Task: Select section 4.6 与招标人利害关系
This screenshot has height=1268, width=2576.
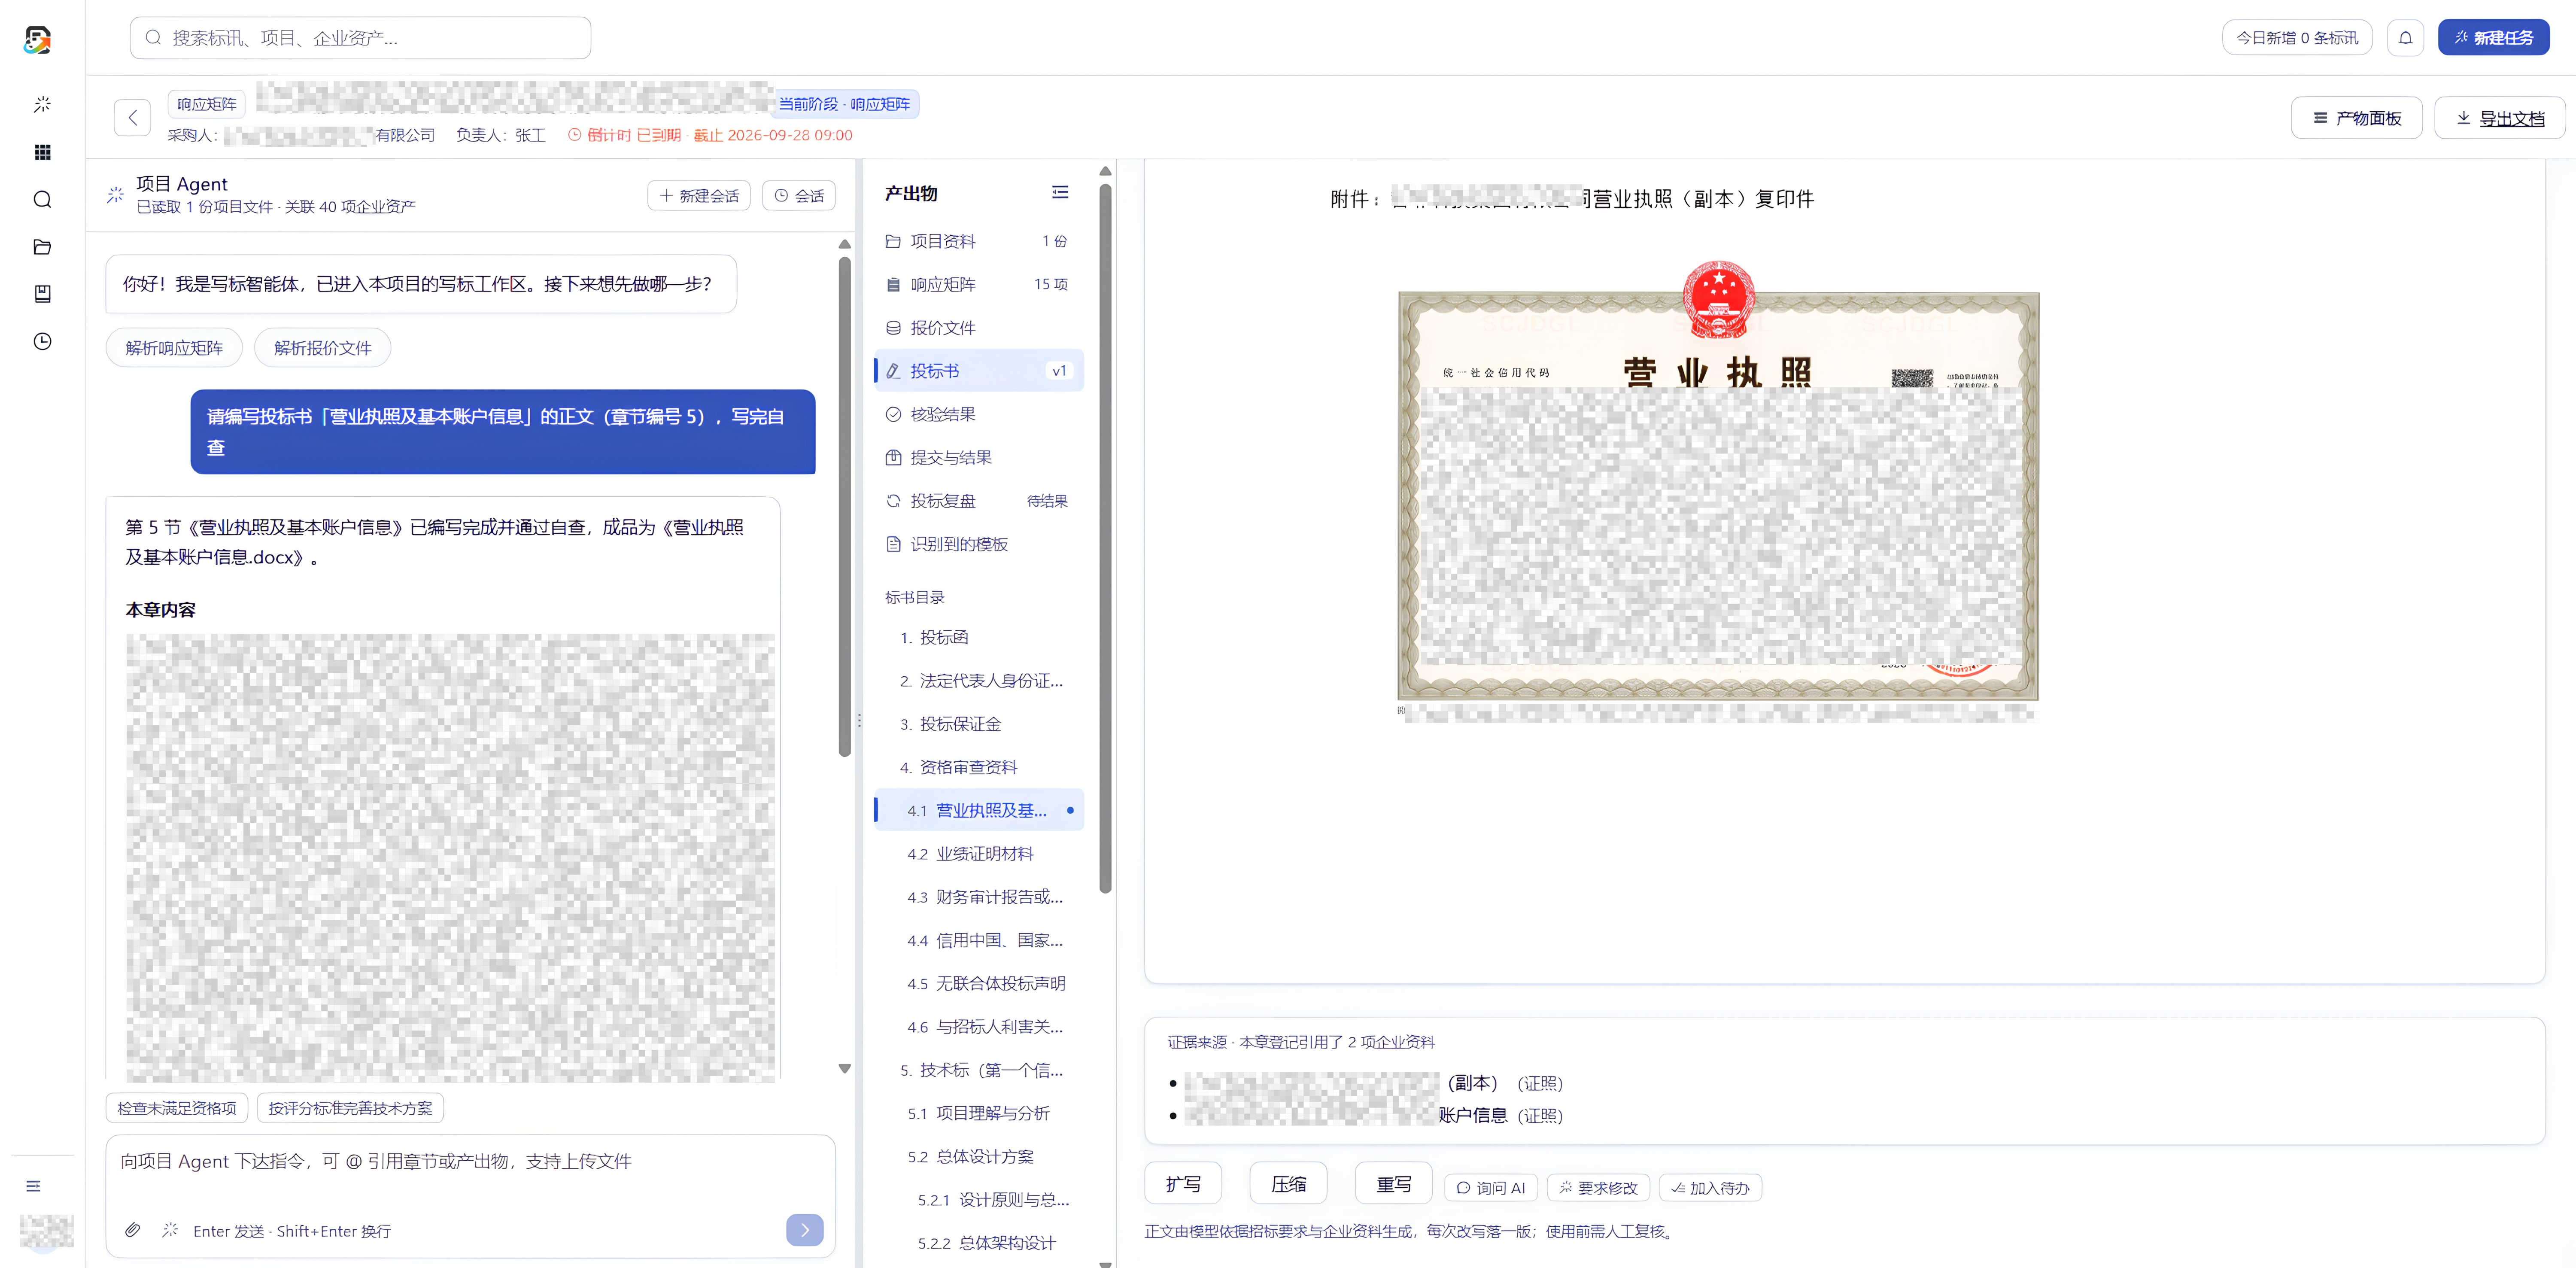Action: 978,1027
